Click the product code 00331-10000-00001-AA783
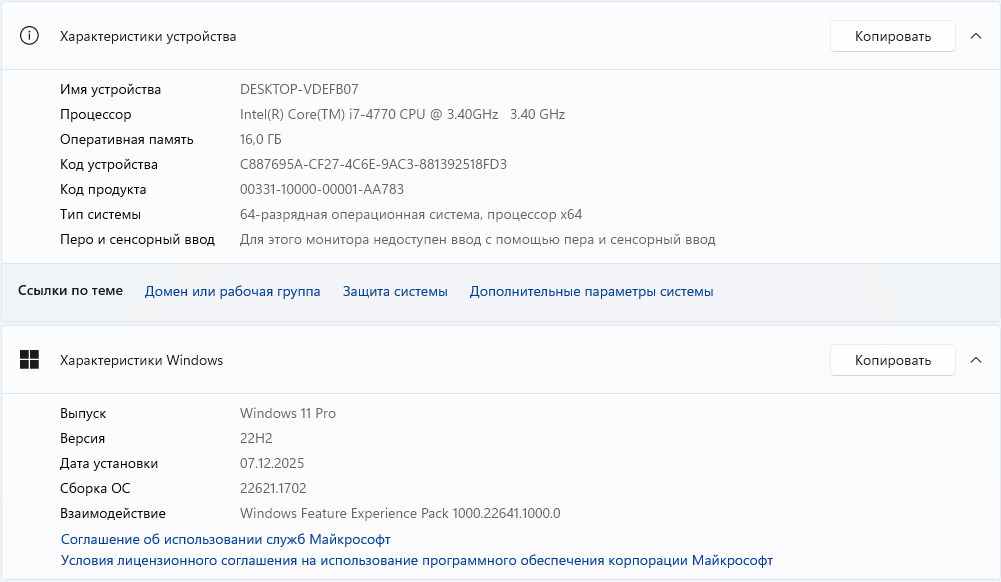Screen dimensions: 1001x582 coord(322,189)
